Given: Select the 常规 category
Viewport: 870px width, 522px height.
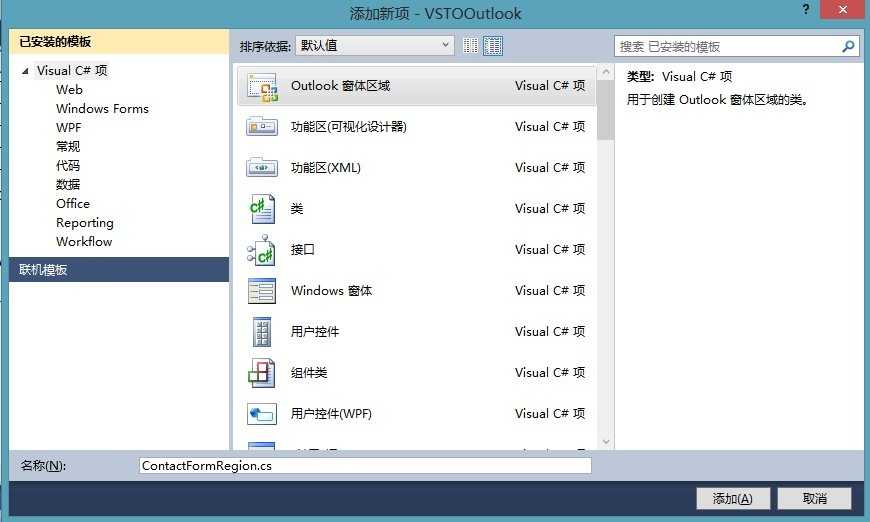Looking at the screenshot, I should tap(68, 146).
